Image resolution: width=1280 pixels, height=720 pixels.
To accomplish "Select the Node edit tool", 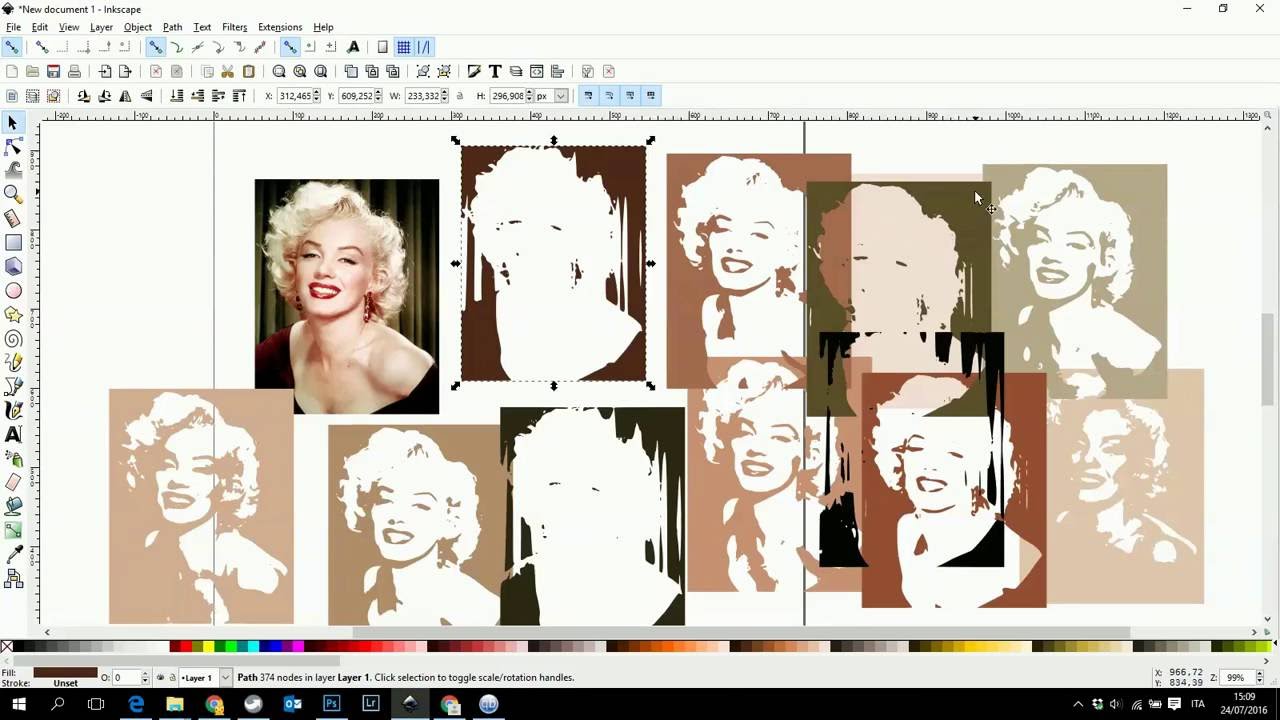I will (x=13, y=146).
